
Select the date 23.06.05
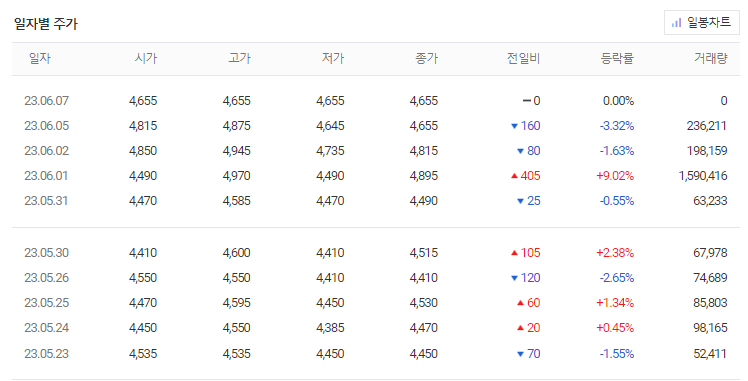[46, 126]
